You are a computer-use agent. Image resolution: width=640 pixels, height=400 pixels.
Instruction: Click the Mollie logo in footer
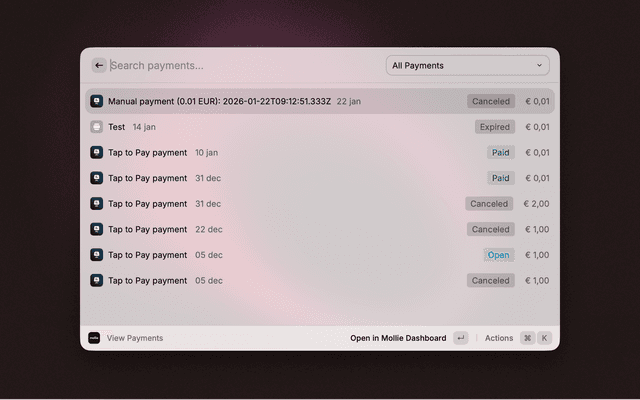[x=94, y=338]
